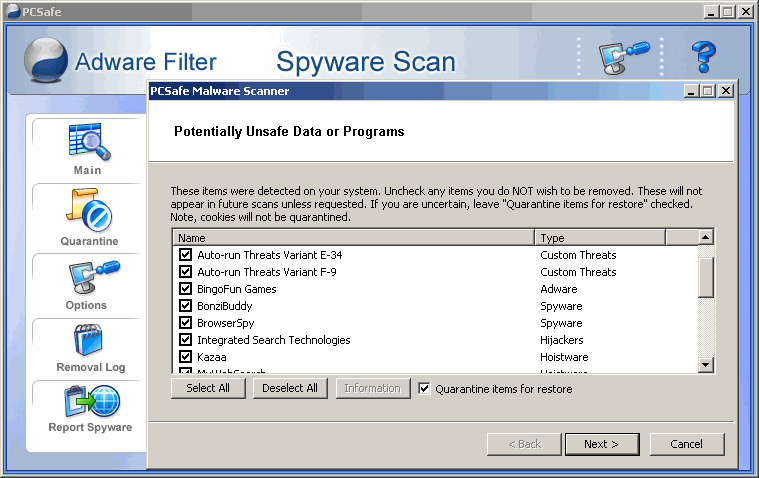Viewport: 759px width, 478px height.
Task: Click the threat list scrollbar thumb
Action: coord(706,278)
